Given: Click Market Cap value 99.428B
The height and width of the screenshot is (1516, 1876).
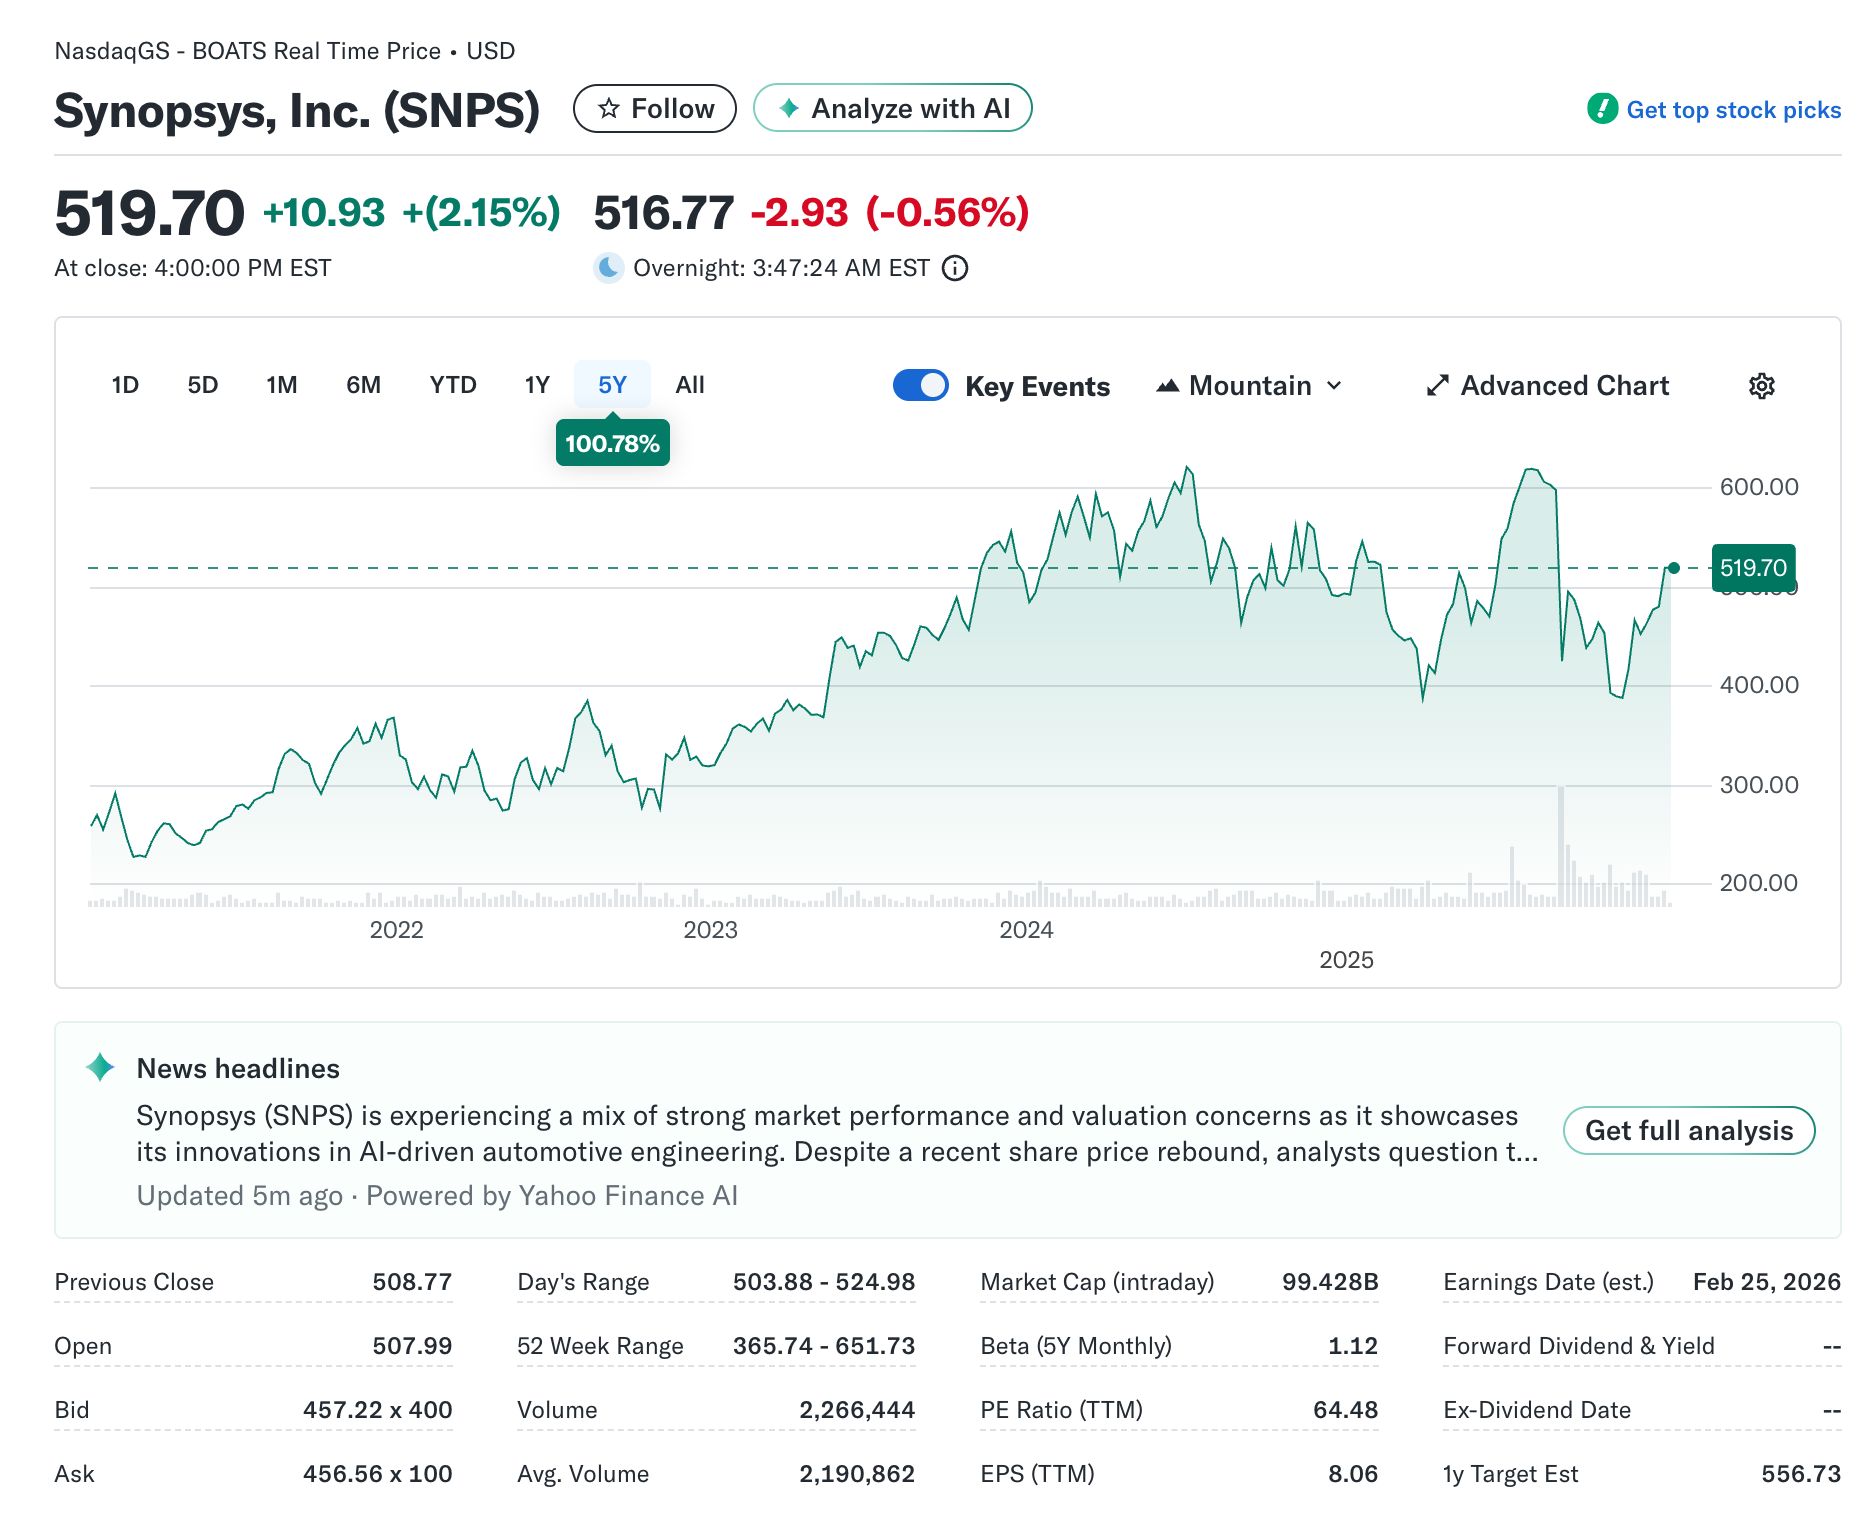Looking at the screenshot, I should tap(1330, 1282).
